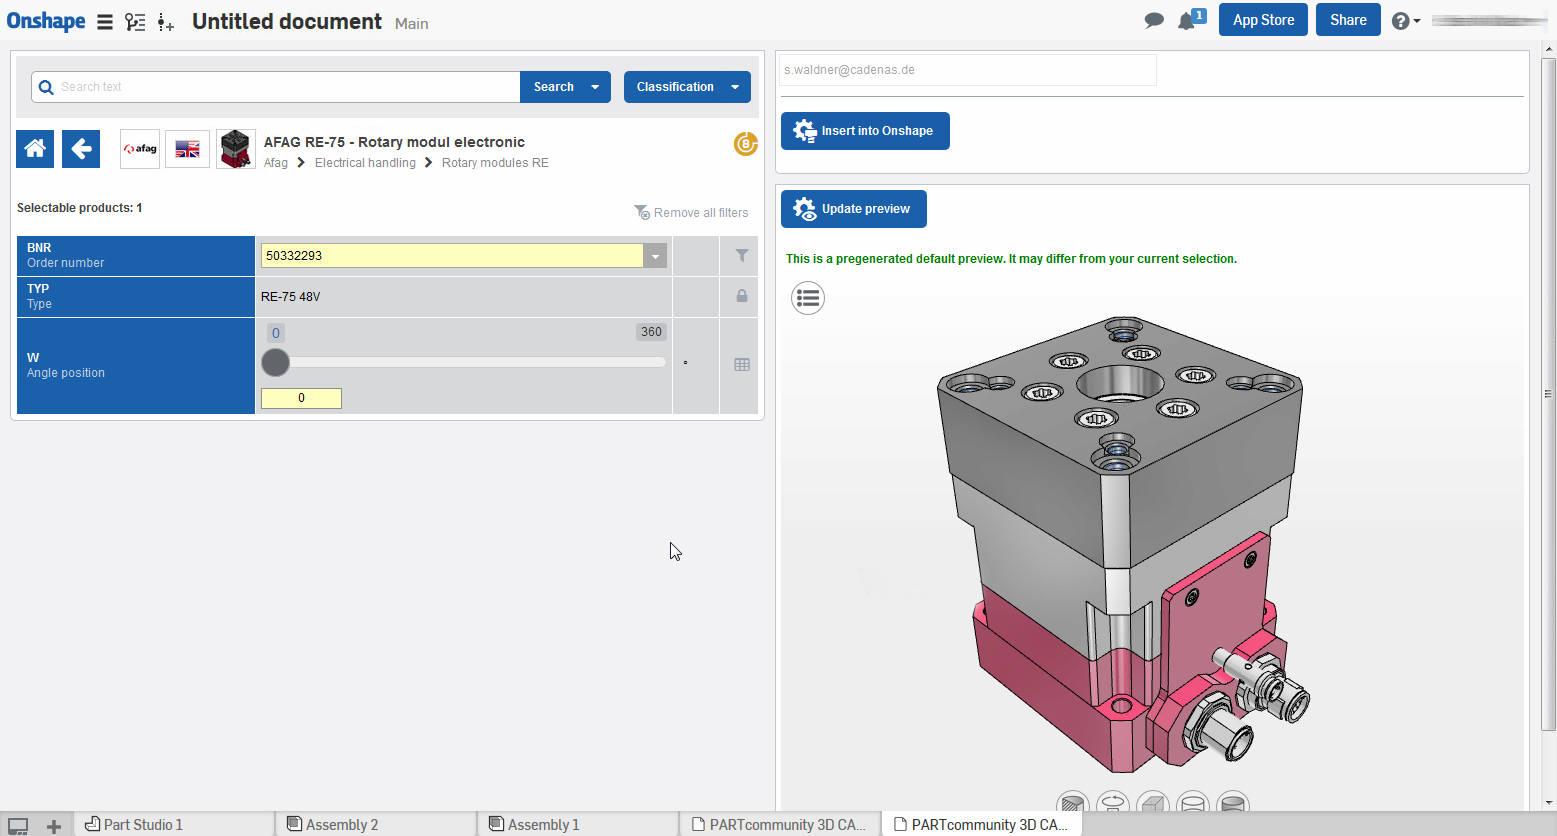Click the back arrow button
The width and height of the screenshot is (1557, 836).
[x=81, y=149]
